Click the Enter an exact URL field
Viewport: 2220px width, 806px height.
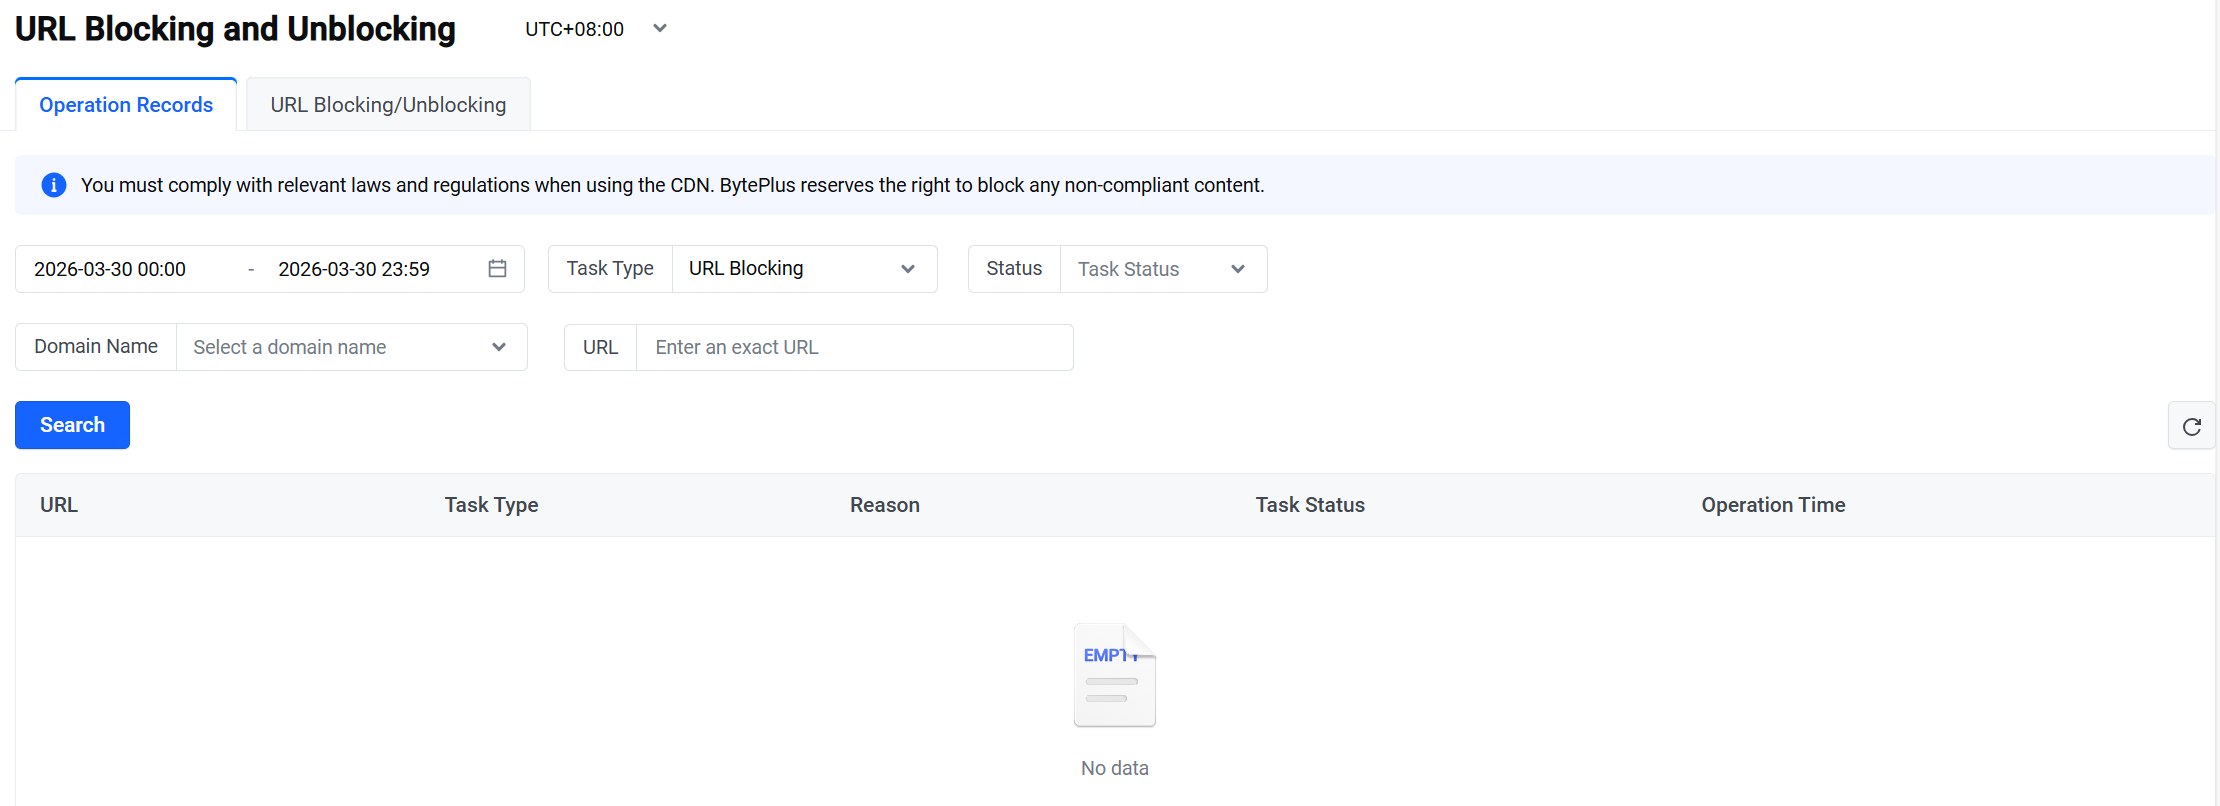tap(853, 347)
